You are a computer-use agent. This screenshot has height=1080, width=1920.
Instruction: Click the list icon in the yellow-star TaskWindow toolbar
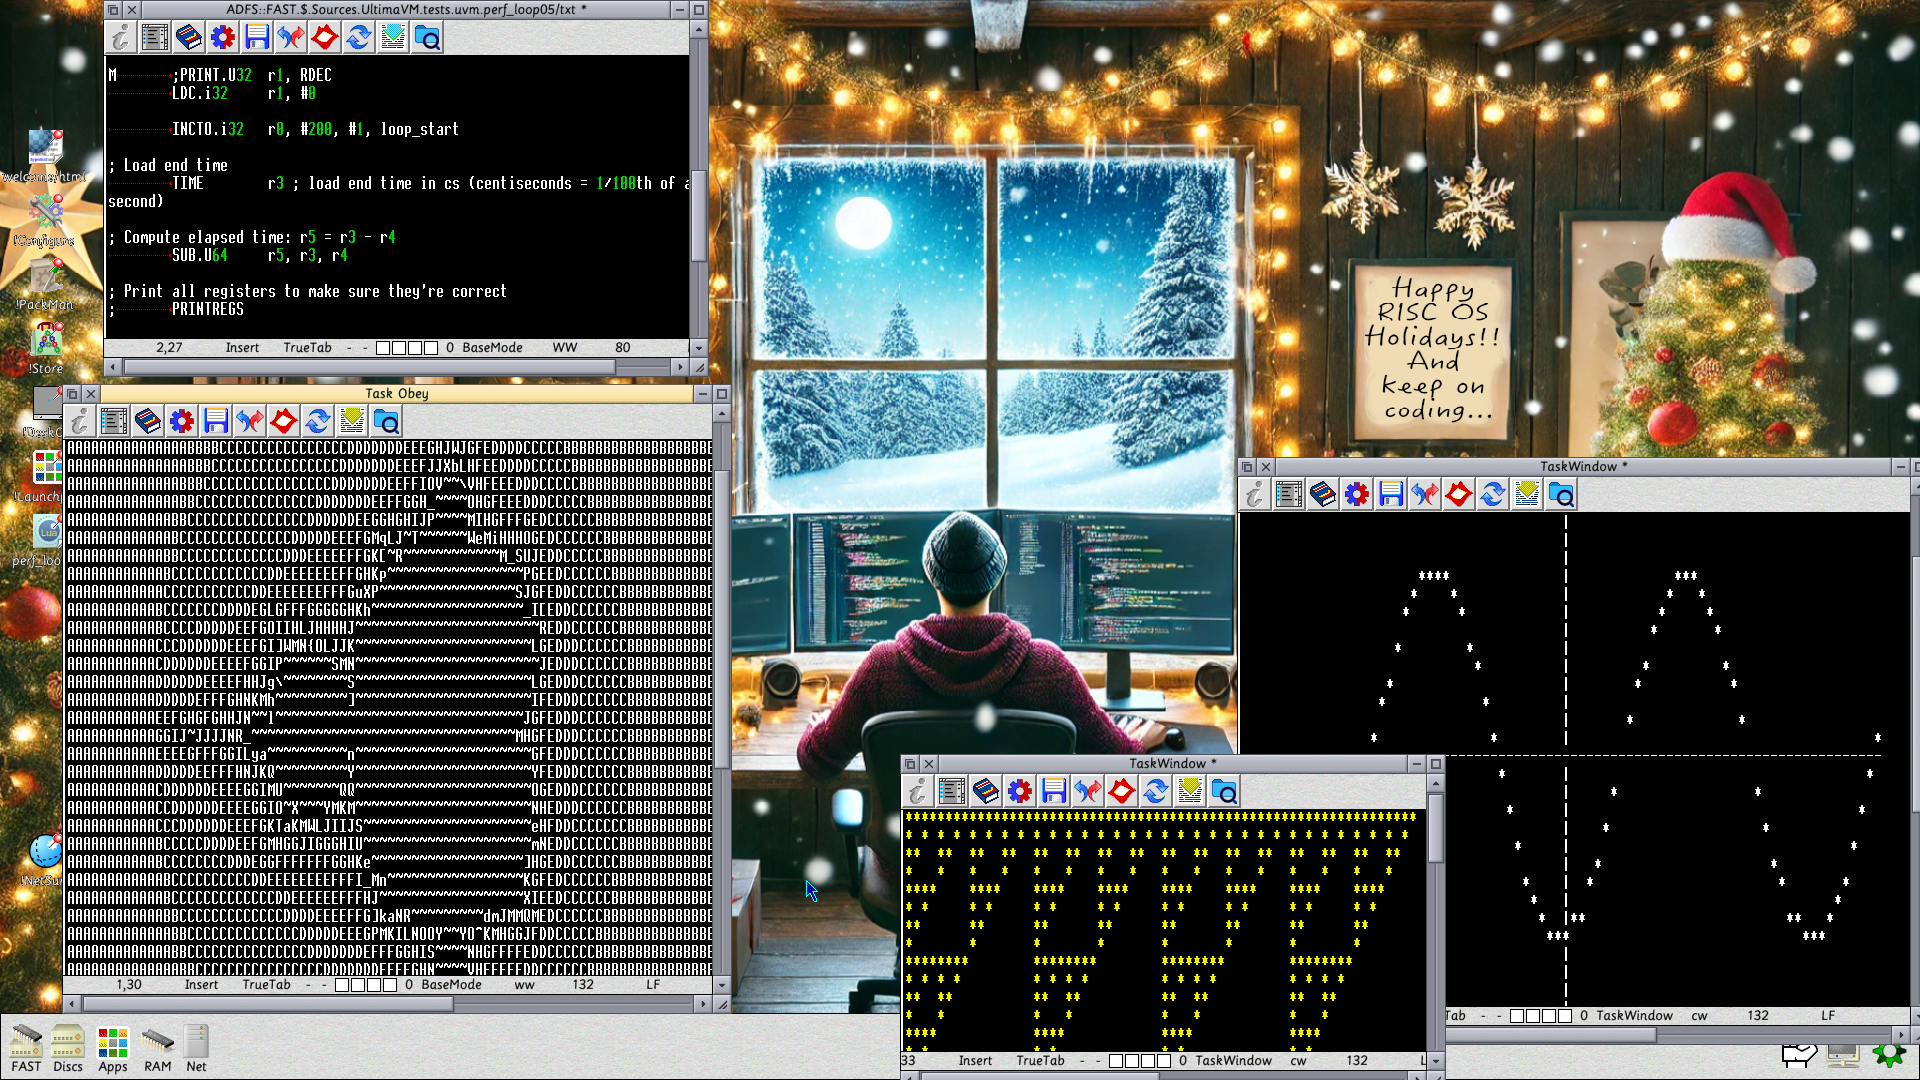pos(951,791)
